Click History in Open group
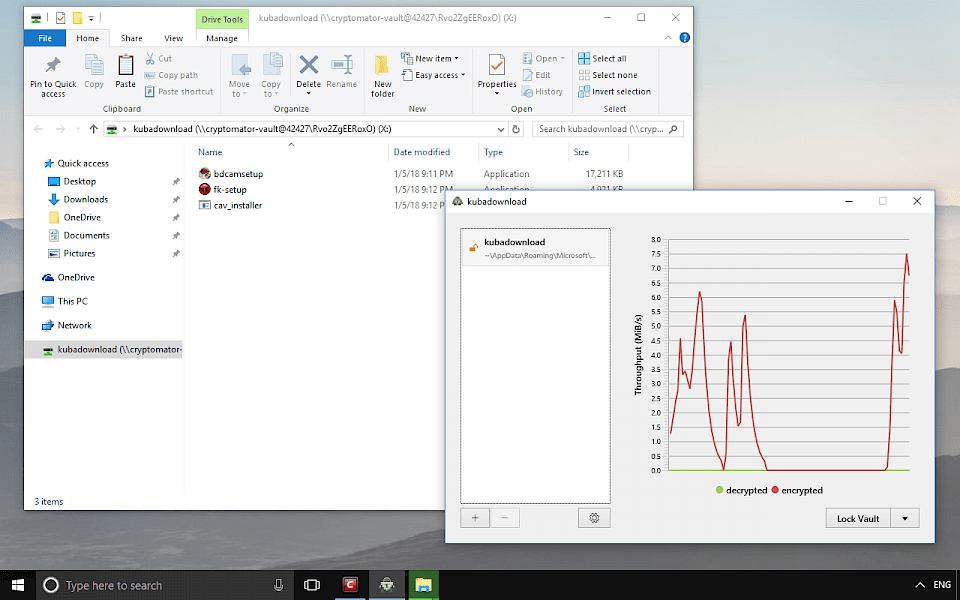960x600 pixels. pyautogui.click(x=542, y=92)
